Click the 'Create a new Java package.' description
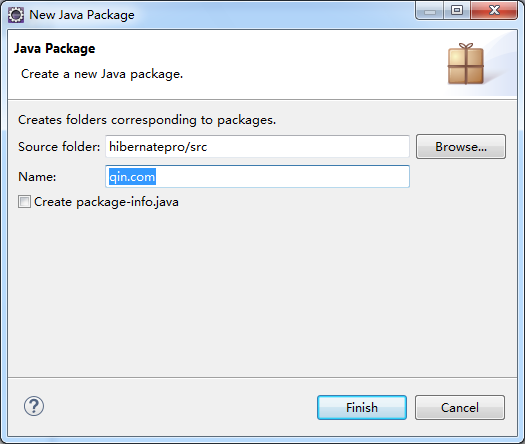The width and height of the screenshot is (525, 444). [102, 74]
